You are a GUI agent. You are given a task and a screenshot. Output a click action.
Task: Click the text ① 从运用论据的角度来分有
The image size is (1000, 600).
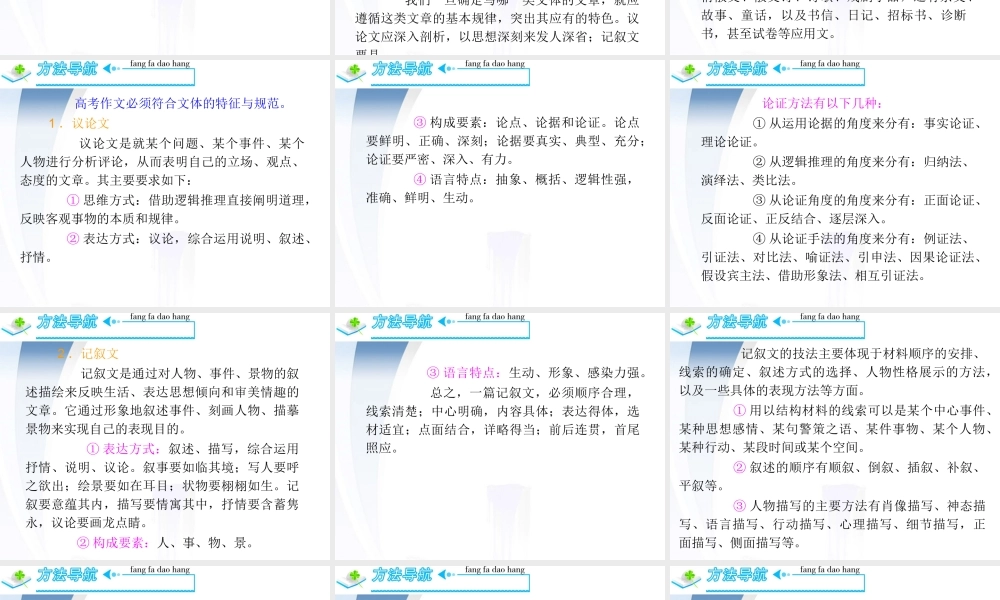pos(867,124)
